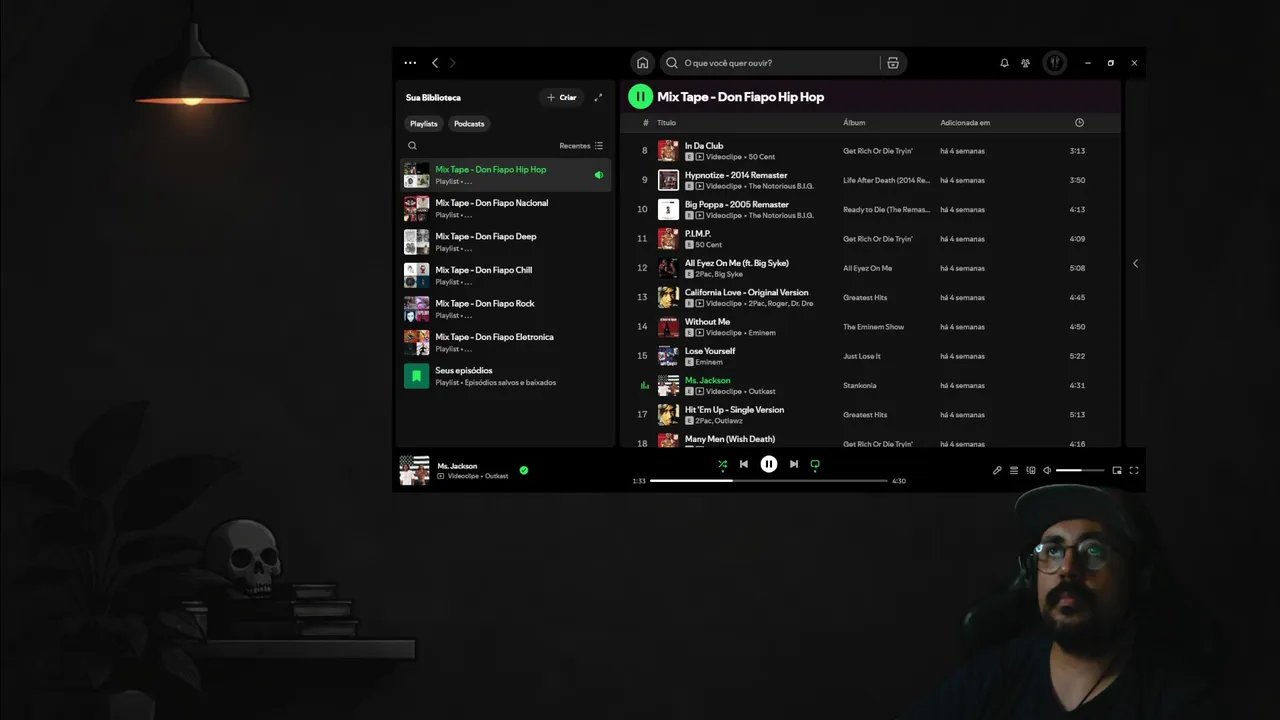Enter fullscreen mode icon
The width and height of the screenshot is (1280, 720).
[x=1134, y=470]
